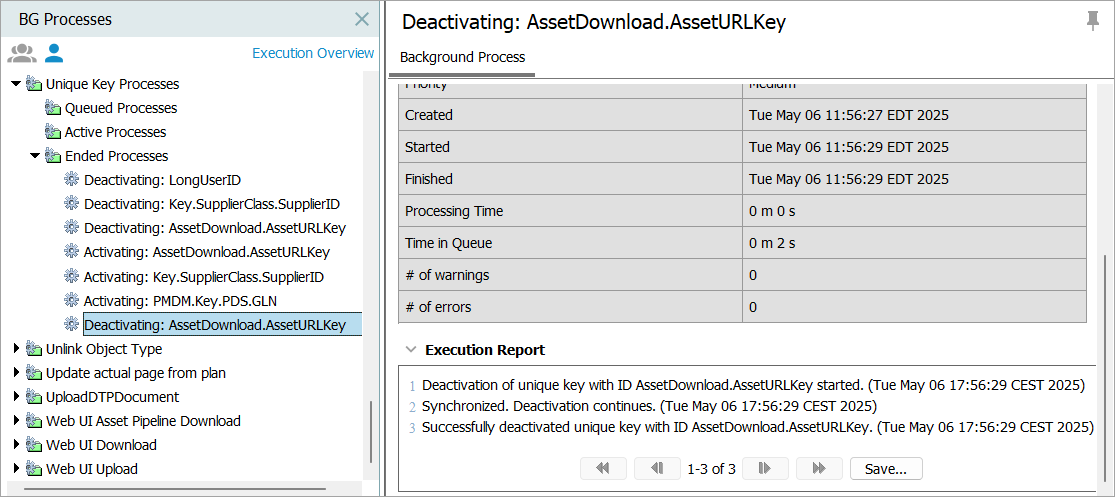Viewport: 1115px width, 497px height.
Task: Select Activating: PMDM.Key.PDS.GLN process
Action: [x=178, y=300]
